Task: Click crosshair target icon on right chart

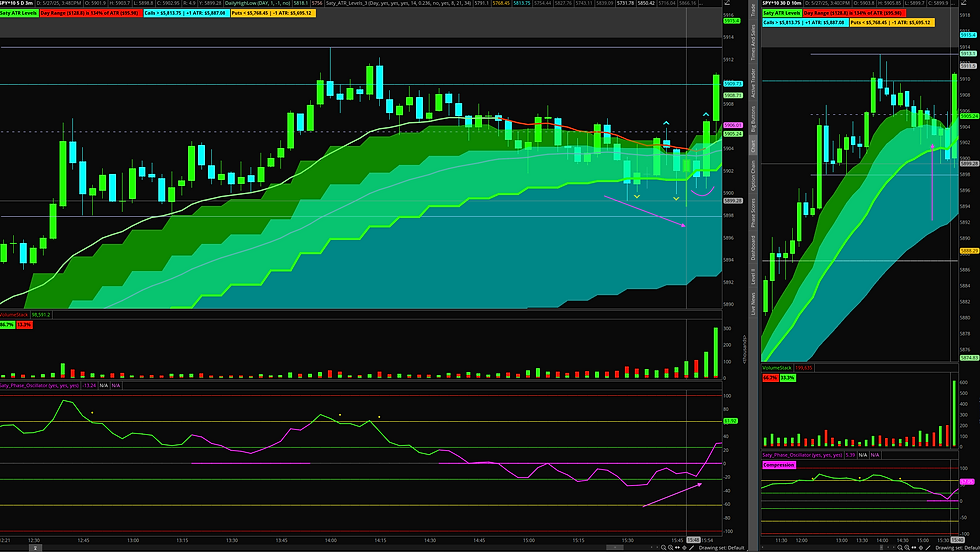Action: click(921, 548)
